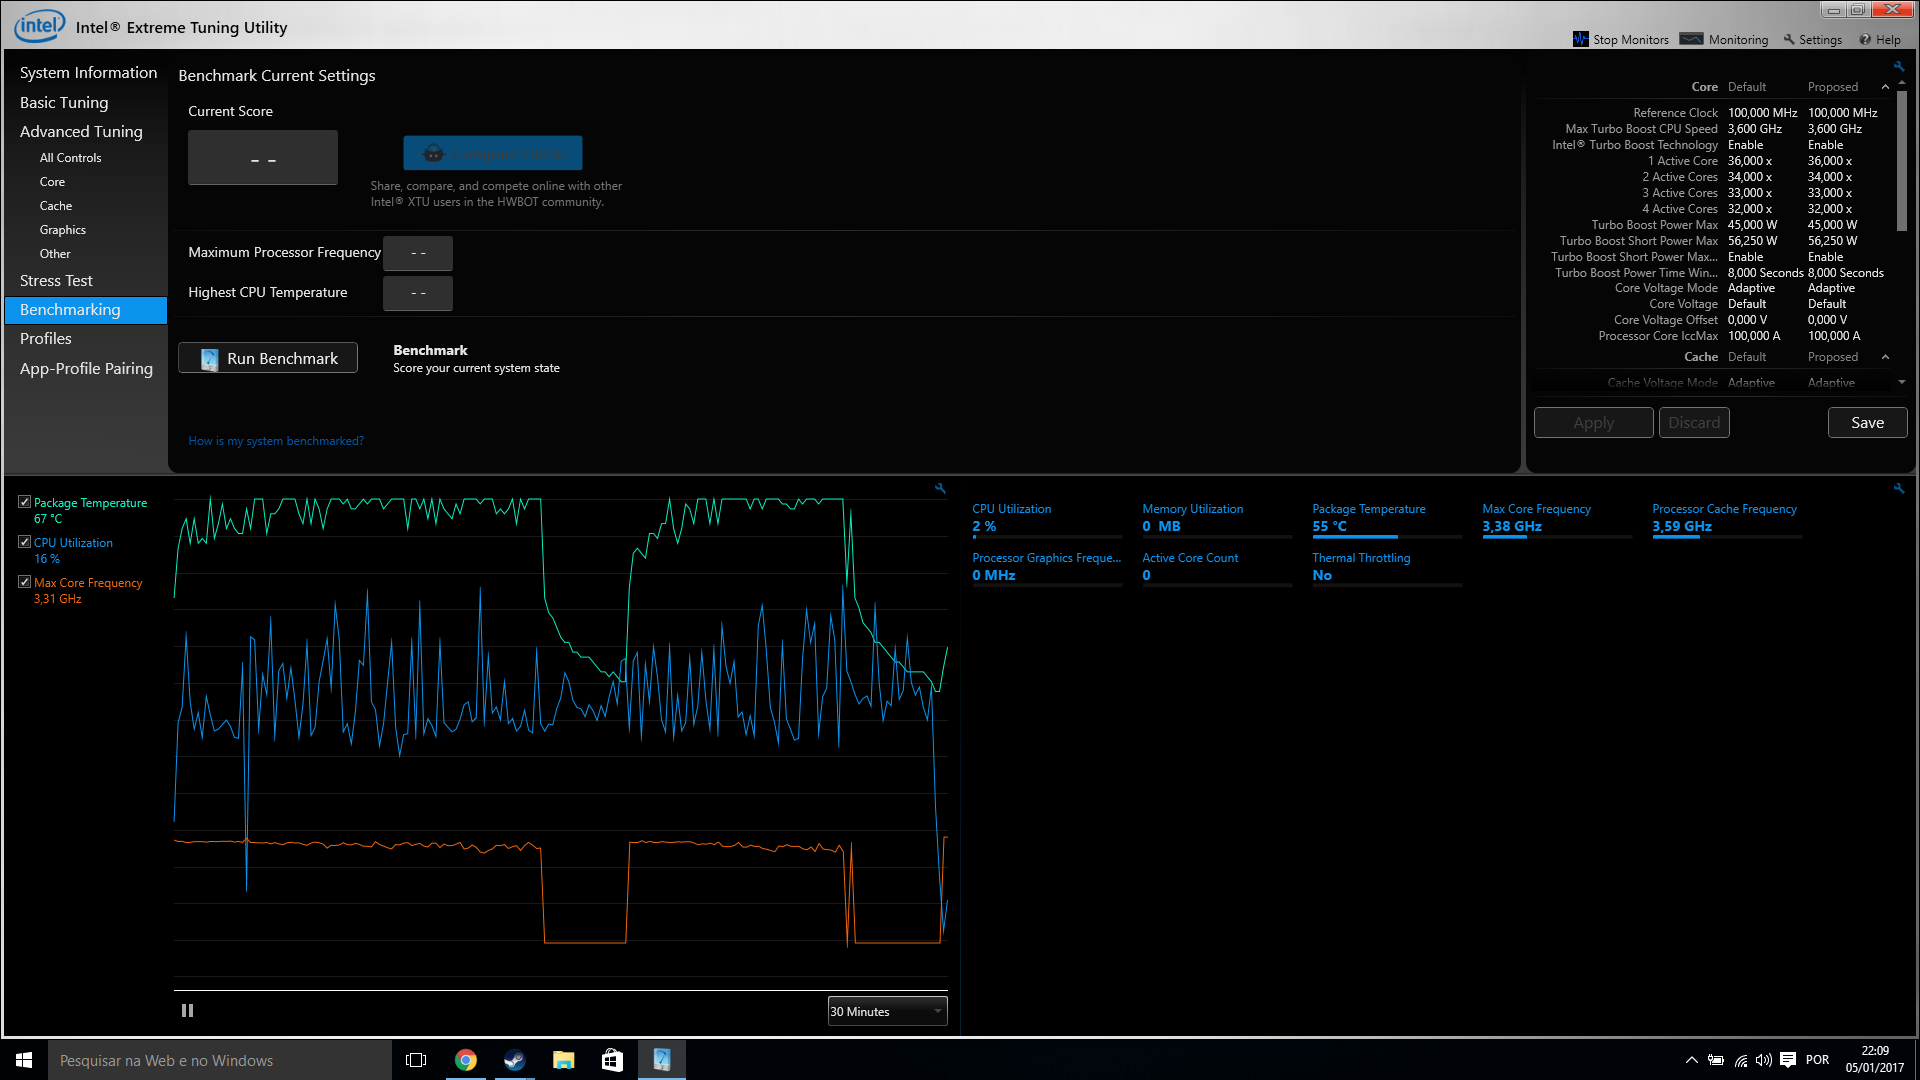Viewport: 1920px width, 1080px height.
Task: Open Windows Start menu
Action: (x=24, y=1060)
